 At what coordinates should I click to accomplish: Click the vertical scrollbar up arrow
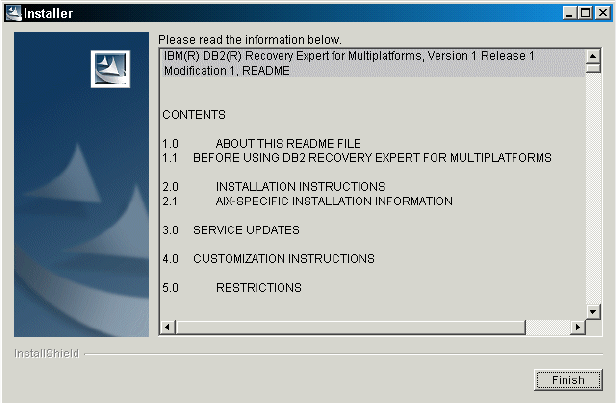tap(593, 56)
